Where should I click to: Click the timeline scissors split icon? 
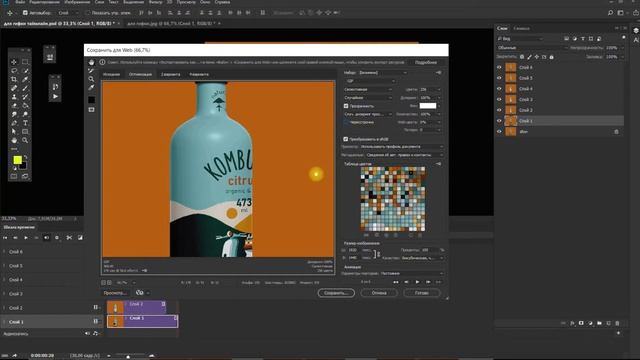[x=69, y=238]
